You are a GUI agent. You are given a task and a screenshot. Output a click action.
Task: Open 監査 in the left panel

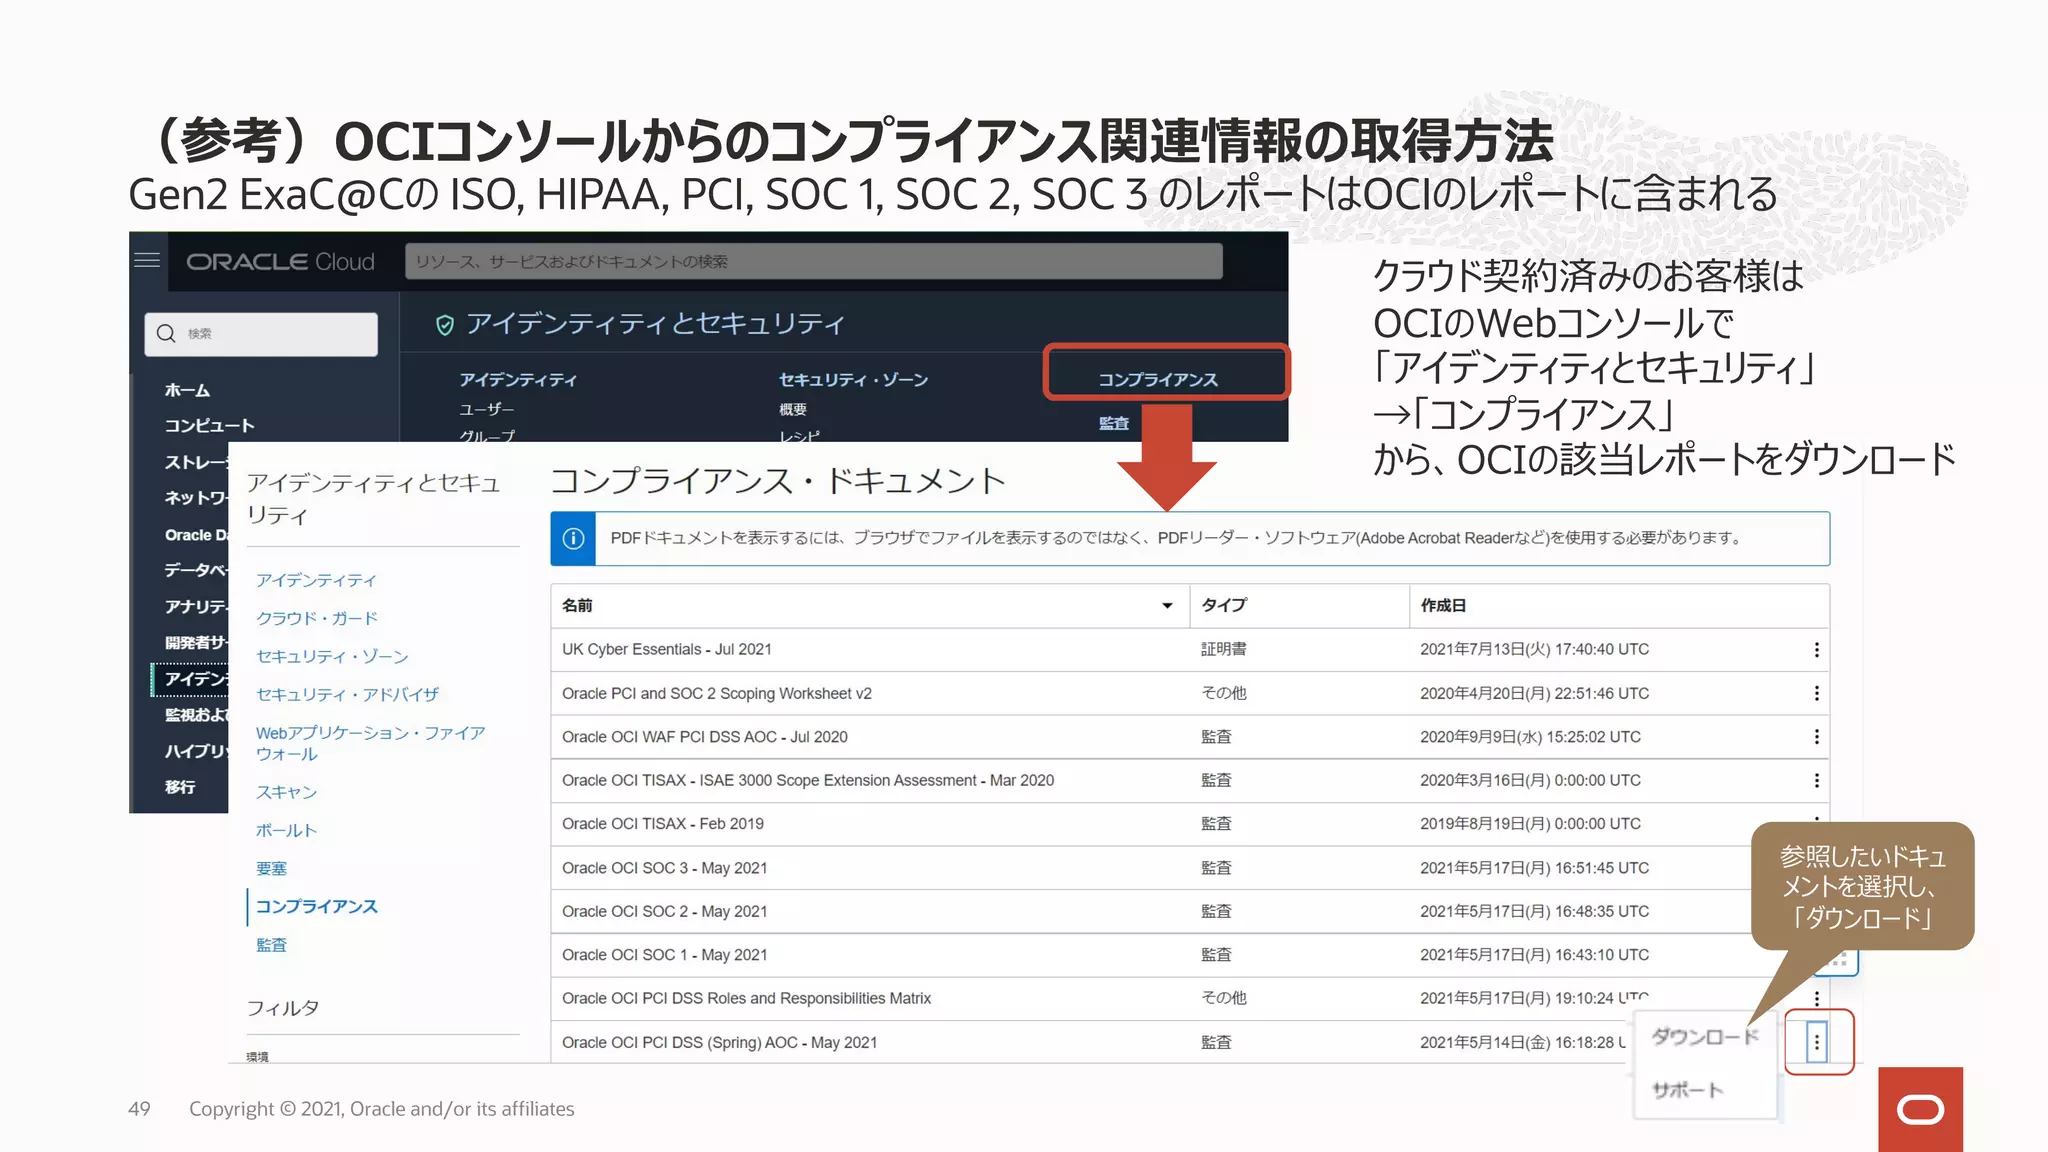[271, 945]
